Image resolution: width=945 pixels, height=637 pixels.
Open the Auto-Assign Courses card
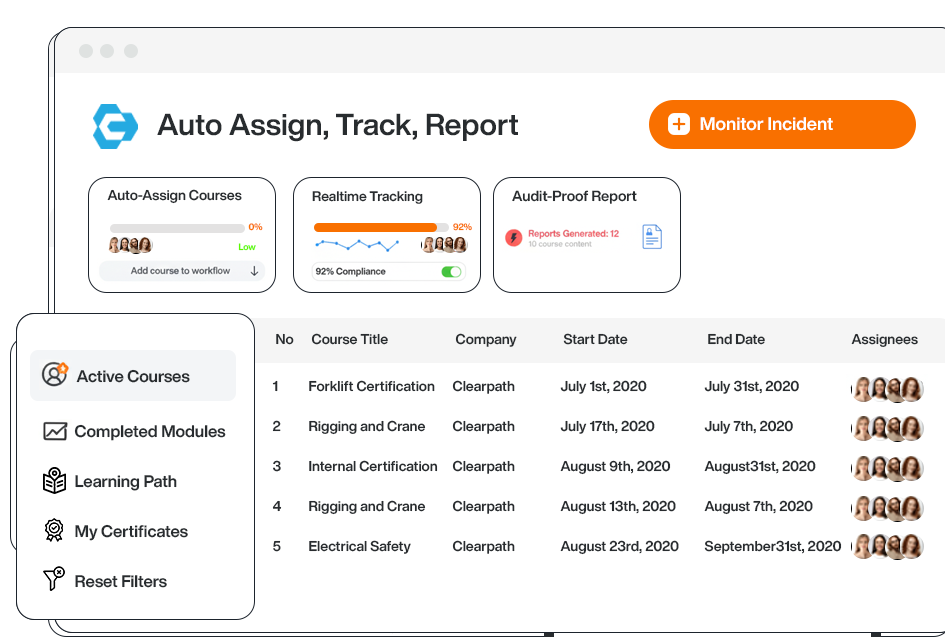pyautogui.click(x=182, y=196)
